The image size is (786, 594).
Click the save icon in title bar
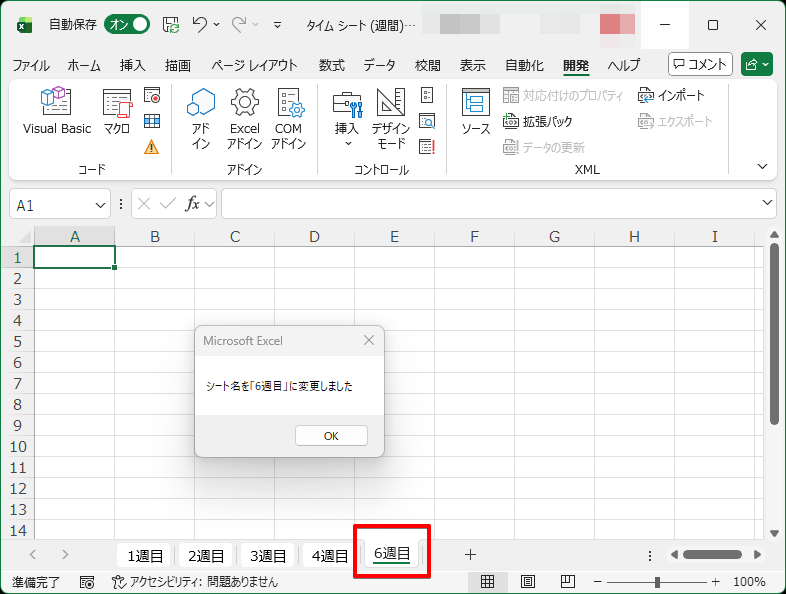click(x=171, y=25)
